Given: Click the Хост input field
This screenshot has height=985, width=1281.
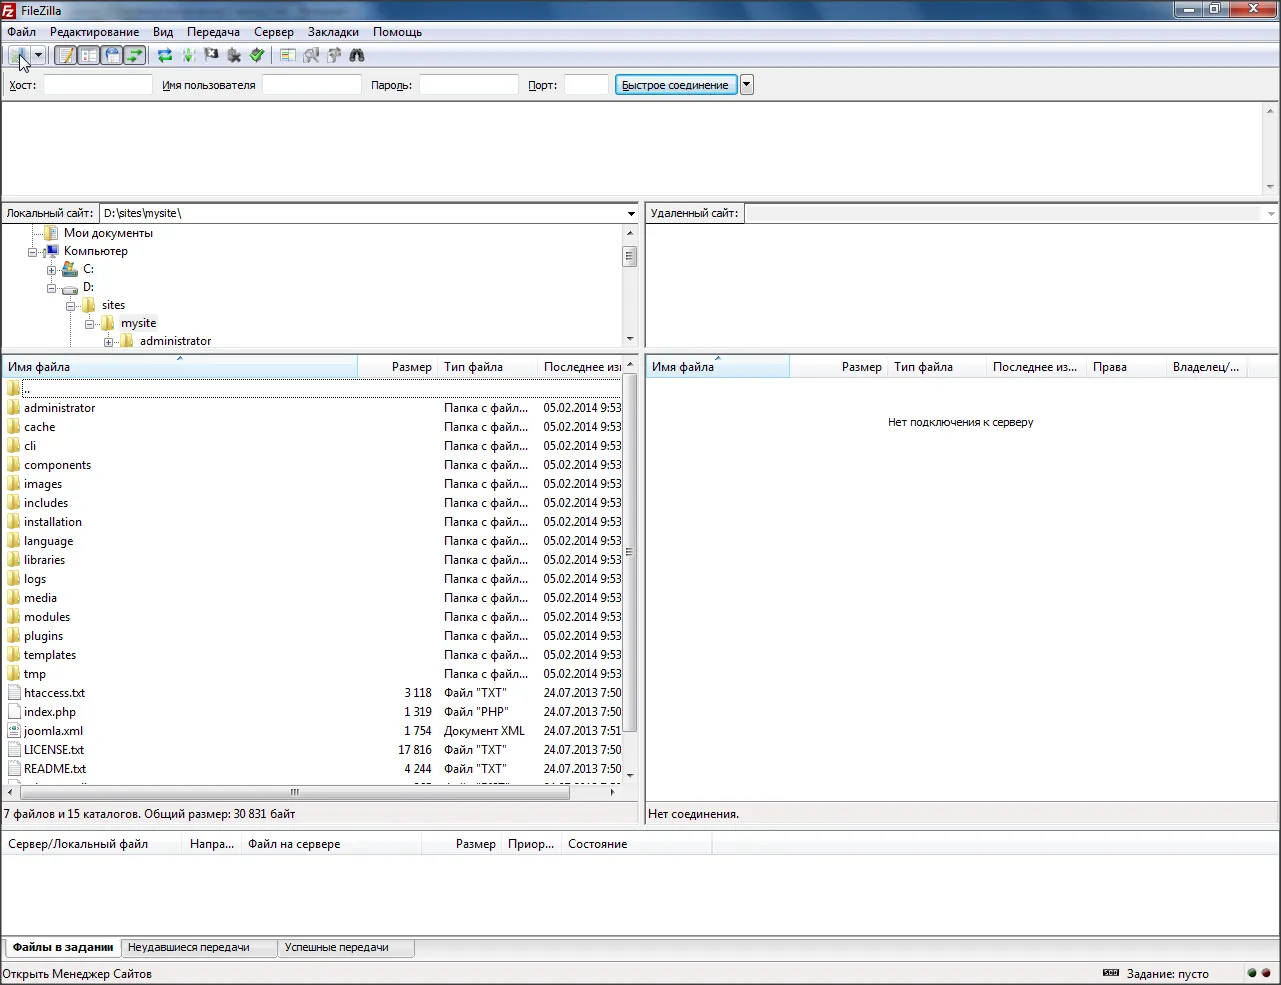Looking at the screenshot, I should (98, 85).
